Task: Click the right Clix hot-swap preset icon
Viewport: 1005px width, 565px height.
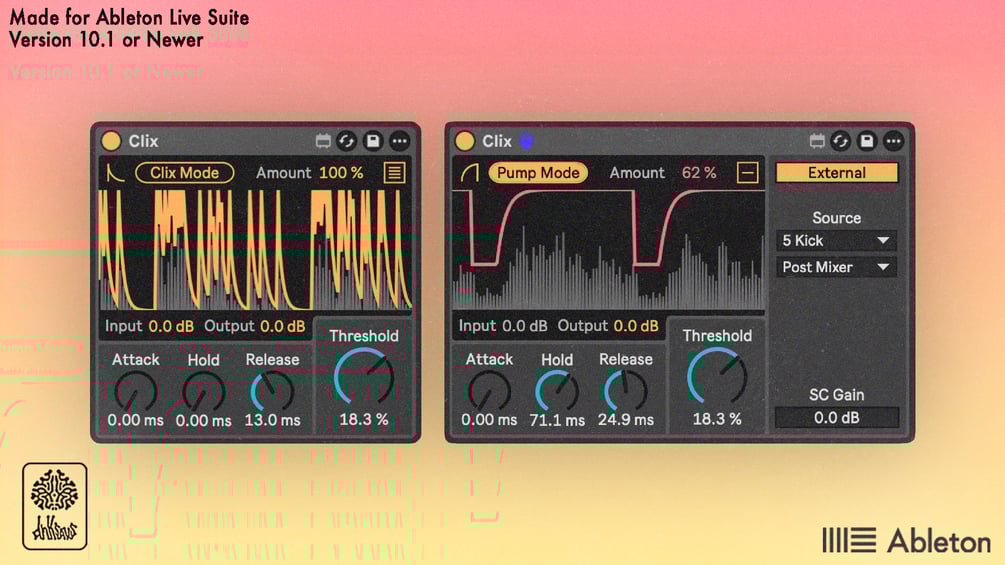Action: coord(840,141)
